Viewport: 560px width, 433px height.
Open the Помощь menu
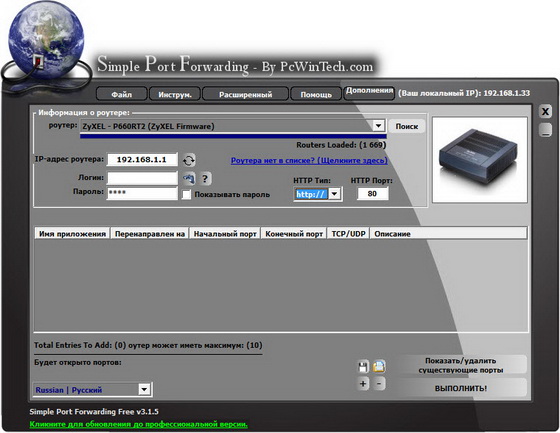coord(316,94)
